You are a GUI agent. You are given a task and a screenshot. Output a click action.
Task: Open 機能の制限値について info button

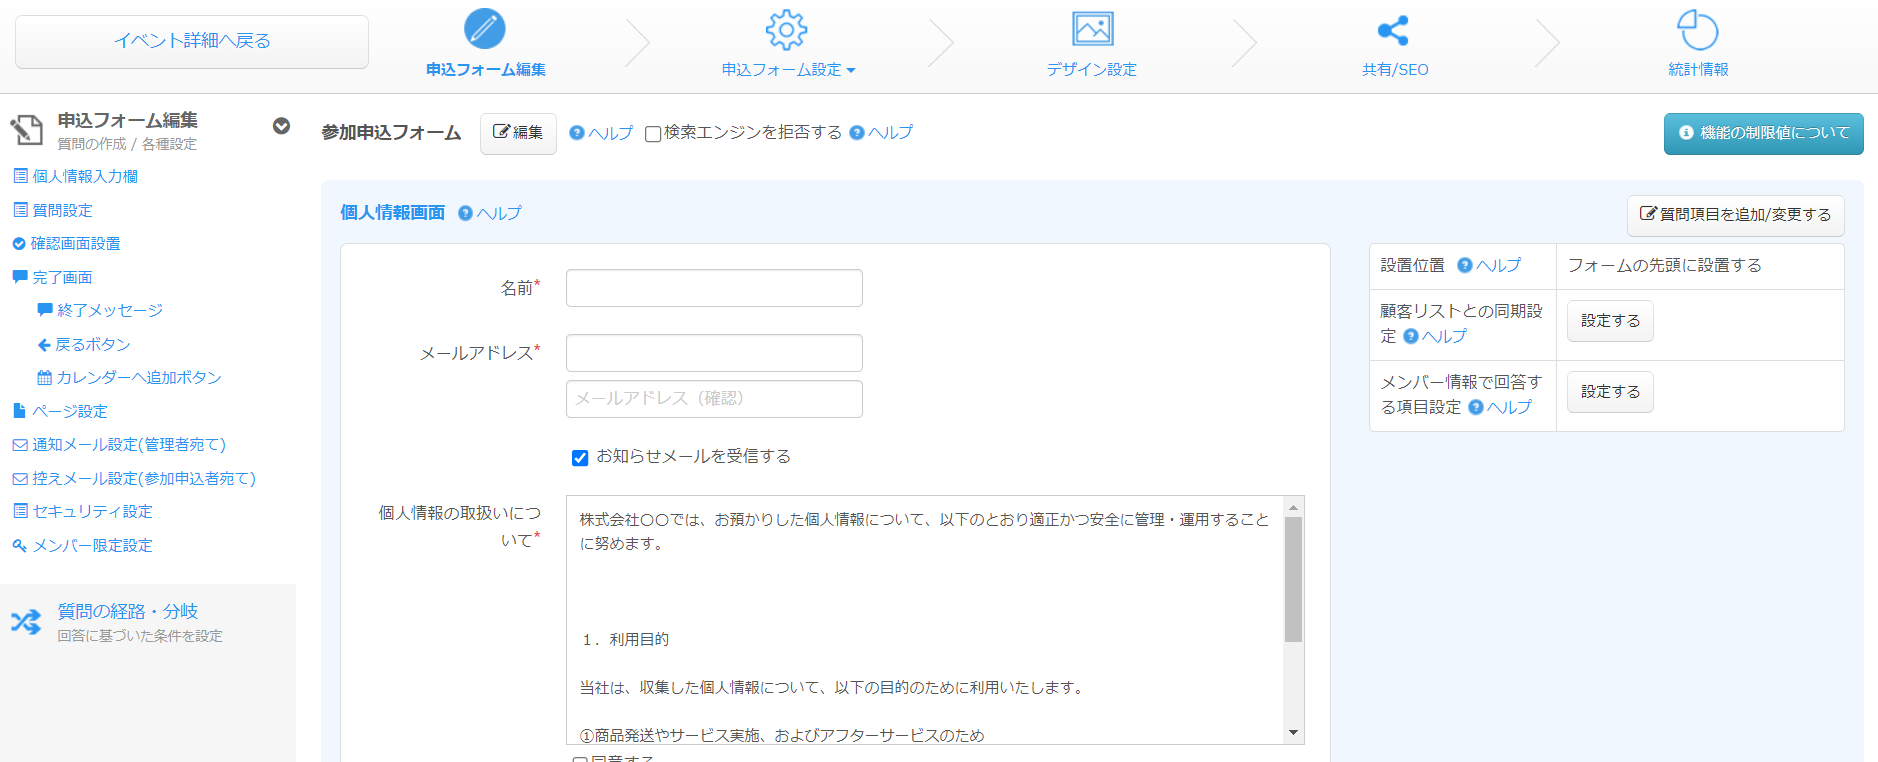(1763, 133)
